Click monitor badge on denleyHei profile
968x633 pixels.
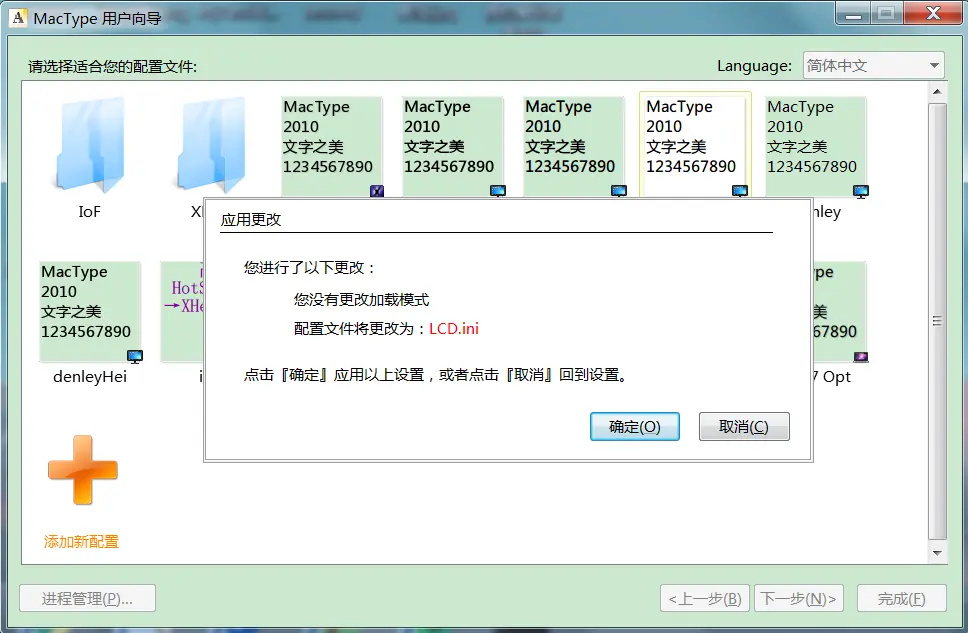(135, 356)
